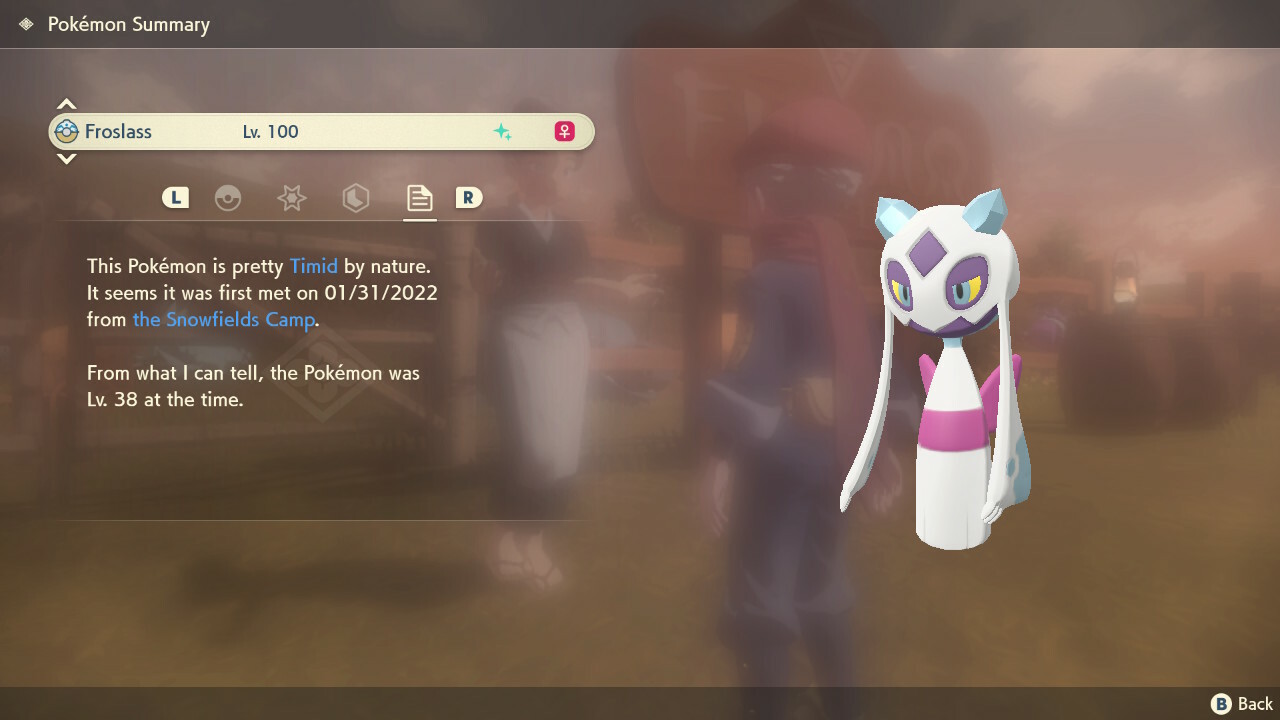1280x720 pixels.
Task: Click the up arrow above Froslass
Action: (x=66, y=104)
